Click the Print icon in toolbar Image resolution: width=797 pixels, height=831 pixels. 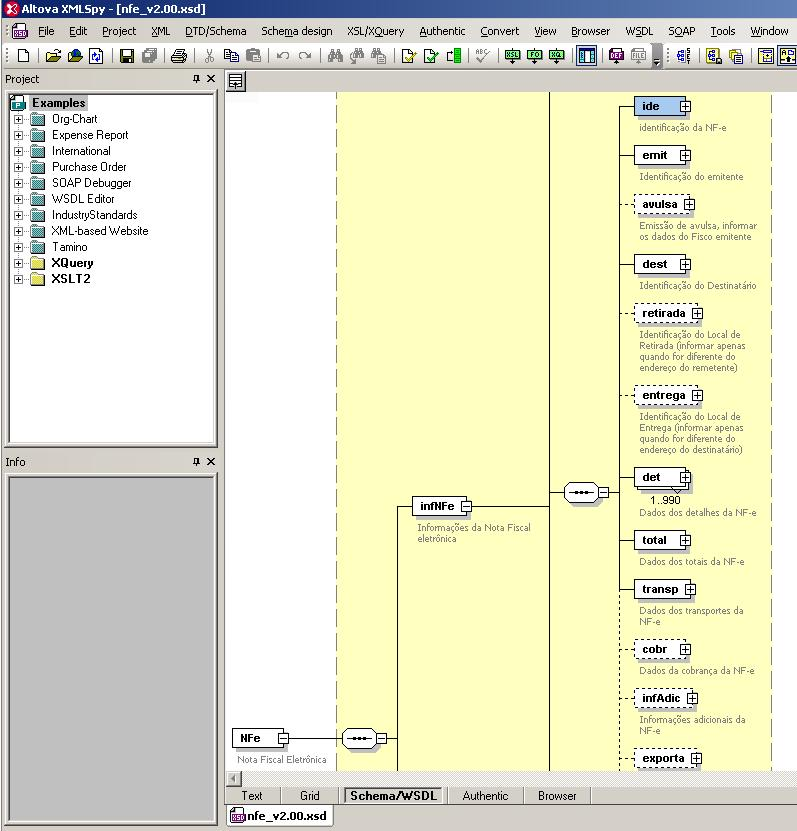(178, 57)
